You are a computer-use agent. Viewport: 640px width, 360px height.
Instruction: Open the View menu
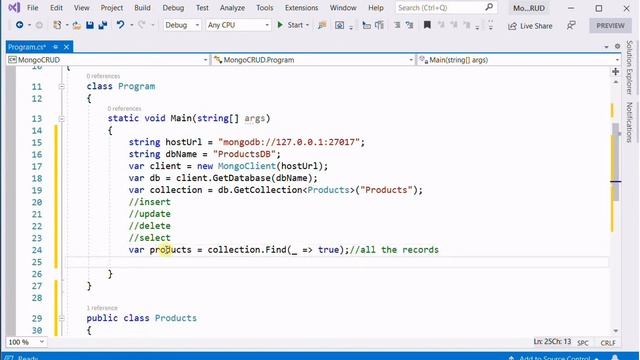82,8
